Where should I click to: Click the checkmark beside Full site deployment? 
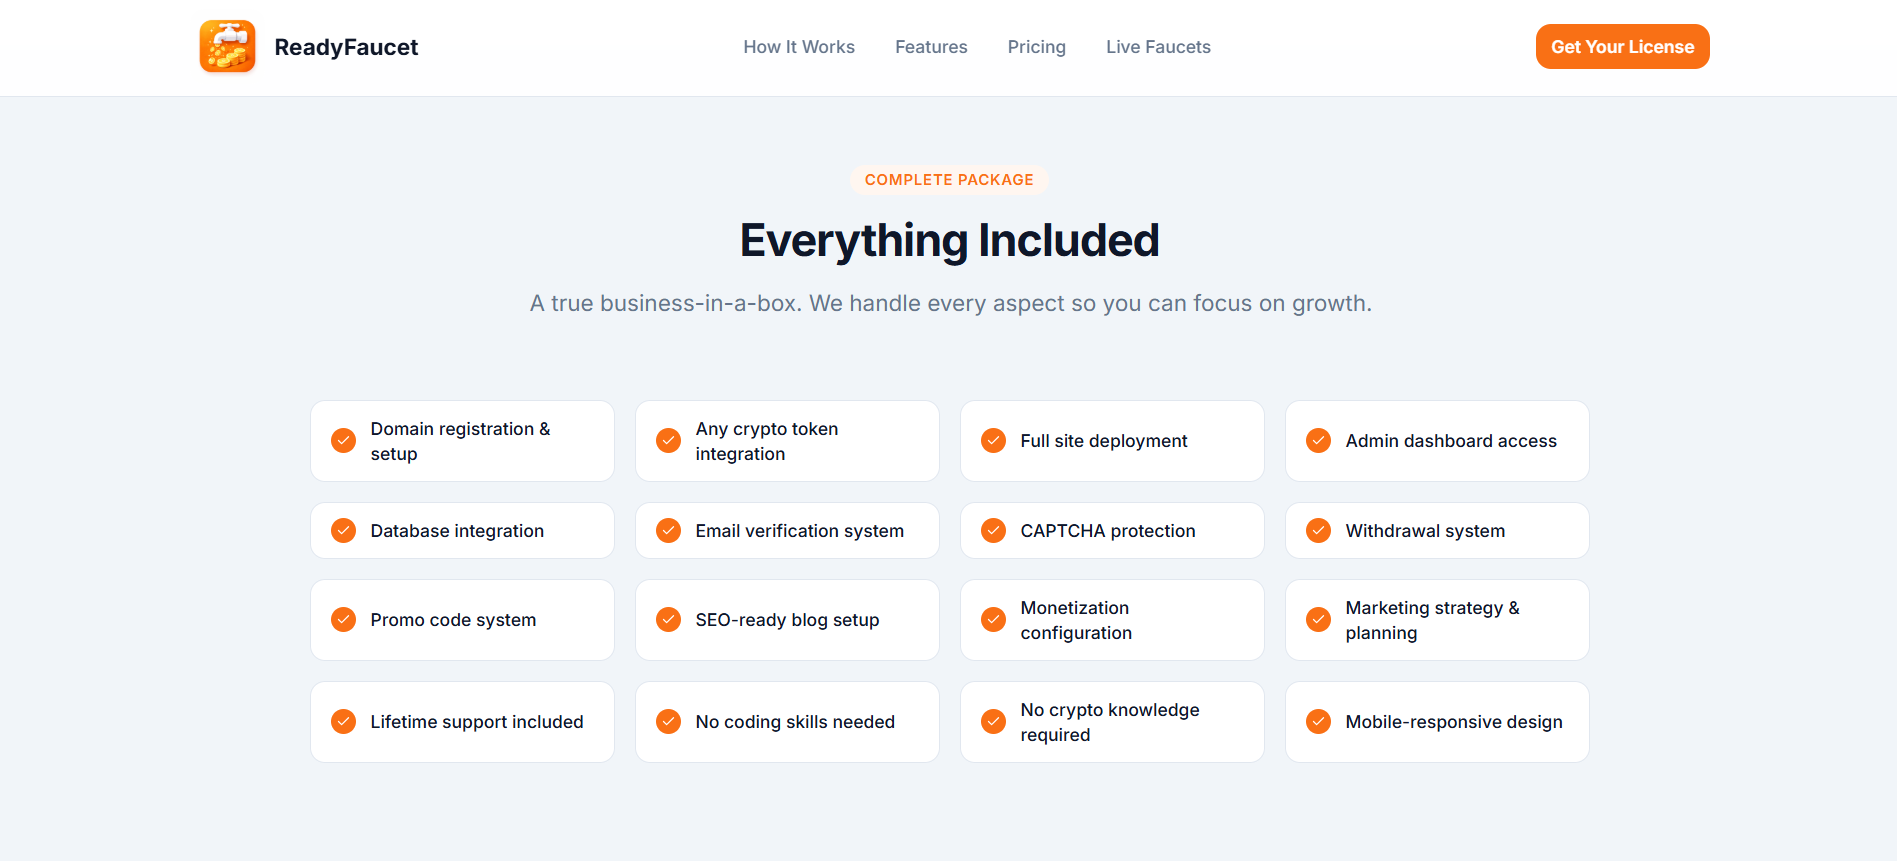pos(993,440)
